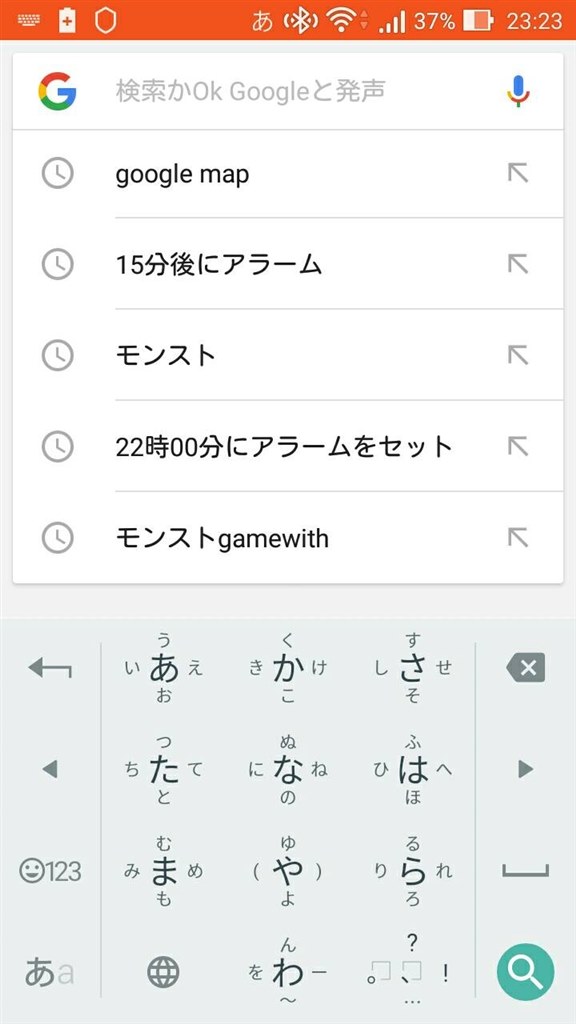This screenshot has height=1024, width=576.
Task: Toggle the あa input mode key
Action: [x=49, y=972]
